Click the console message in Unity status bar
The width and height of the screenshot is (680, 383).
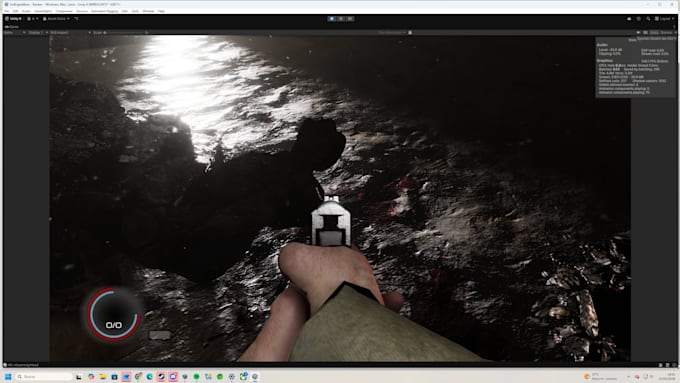point(23,365)
